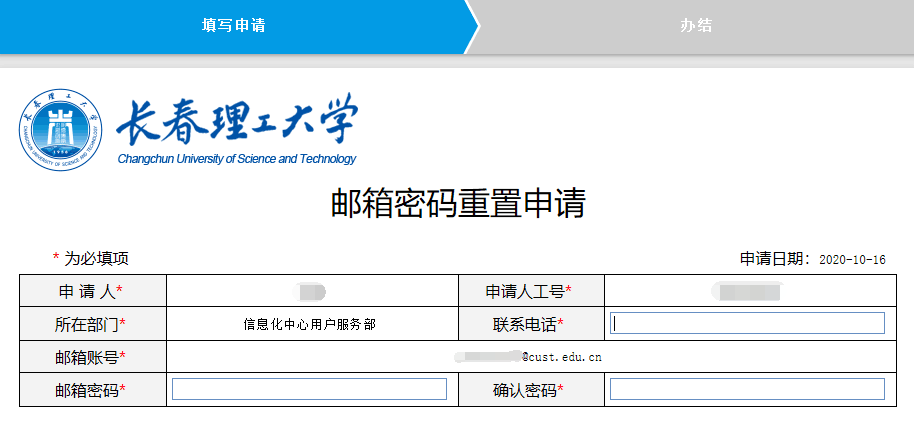Image resolution: width=914 pixels, height=431 pixels.
Task: Switch to the 办结 step tab
Action: tap(695, 26)
